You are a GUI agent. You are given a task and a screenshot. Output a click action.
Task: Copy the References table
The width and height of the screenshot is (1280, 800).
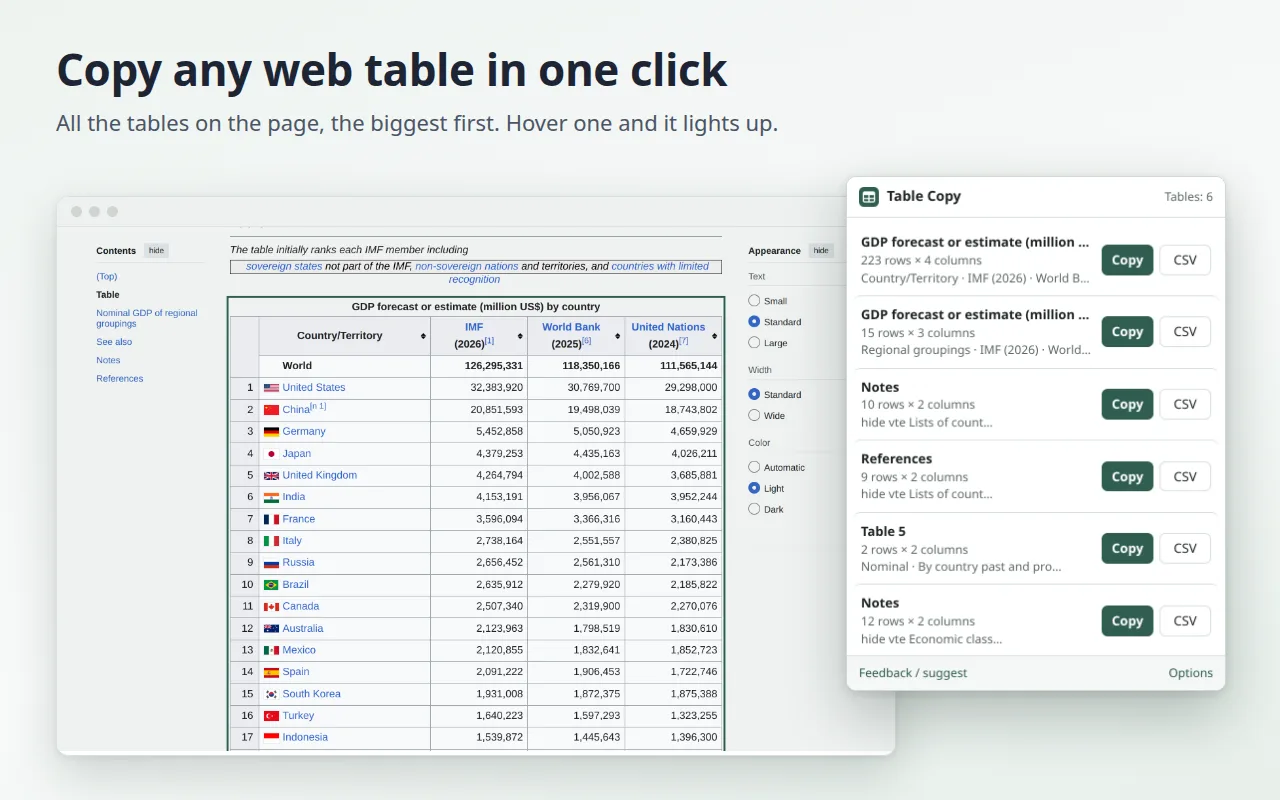tap(1127, 476)
